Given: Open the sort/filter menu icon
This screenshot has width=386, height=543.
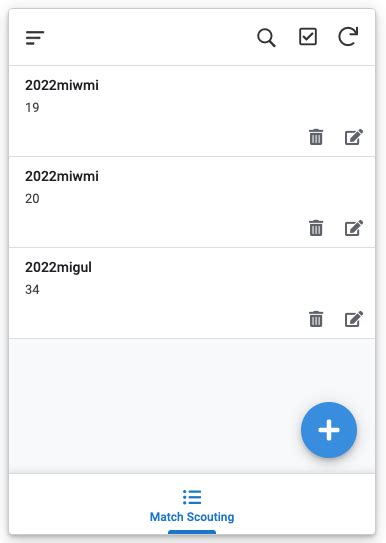Looking at the screenshot, I should tap(35, 38).
